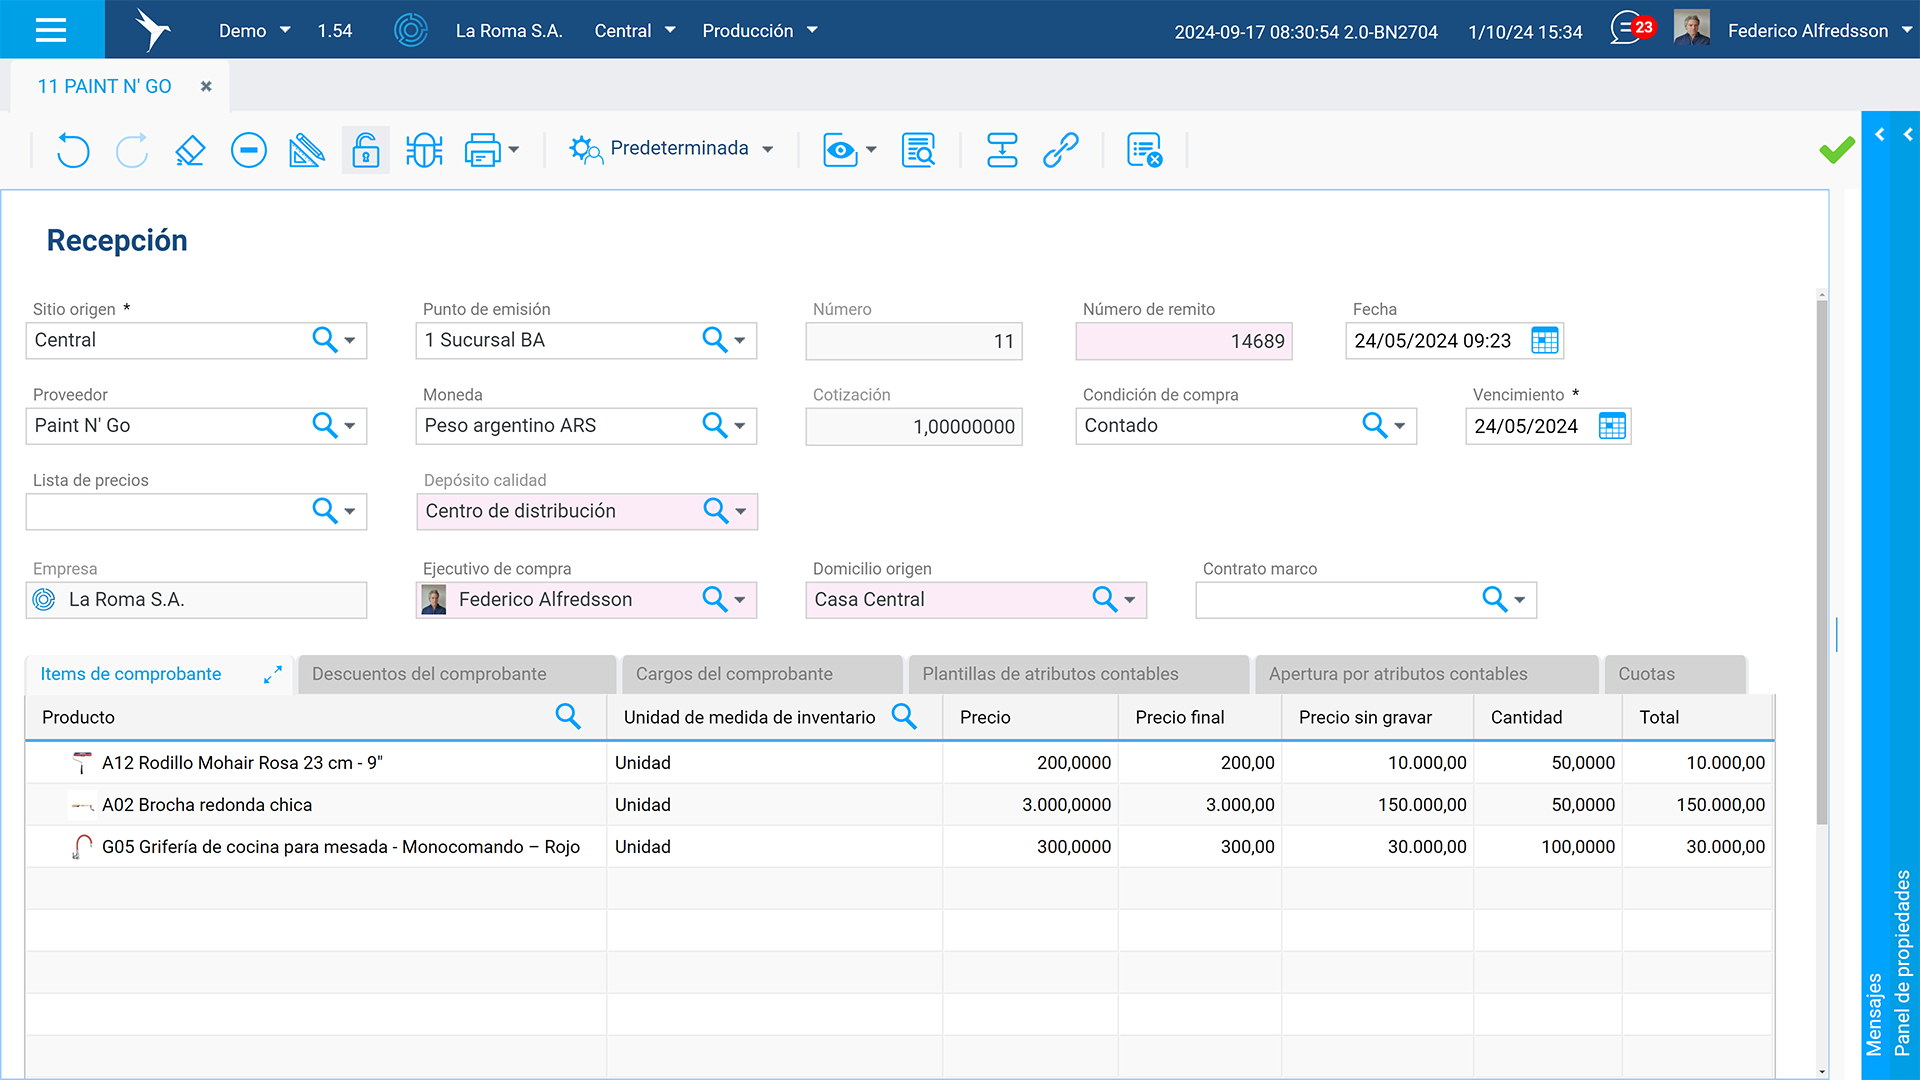The height and width of the screenshot is (1080, 1920).
Task: Toggle the padlock unlock icon
Action: pos(366,150)
